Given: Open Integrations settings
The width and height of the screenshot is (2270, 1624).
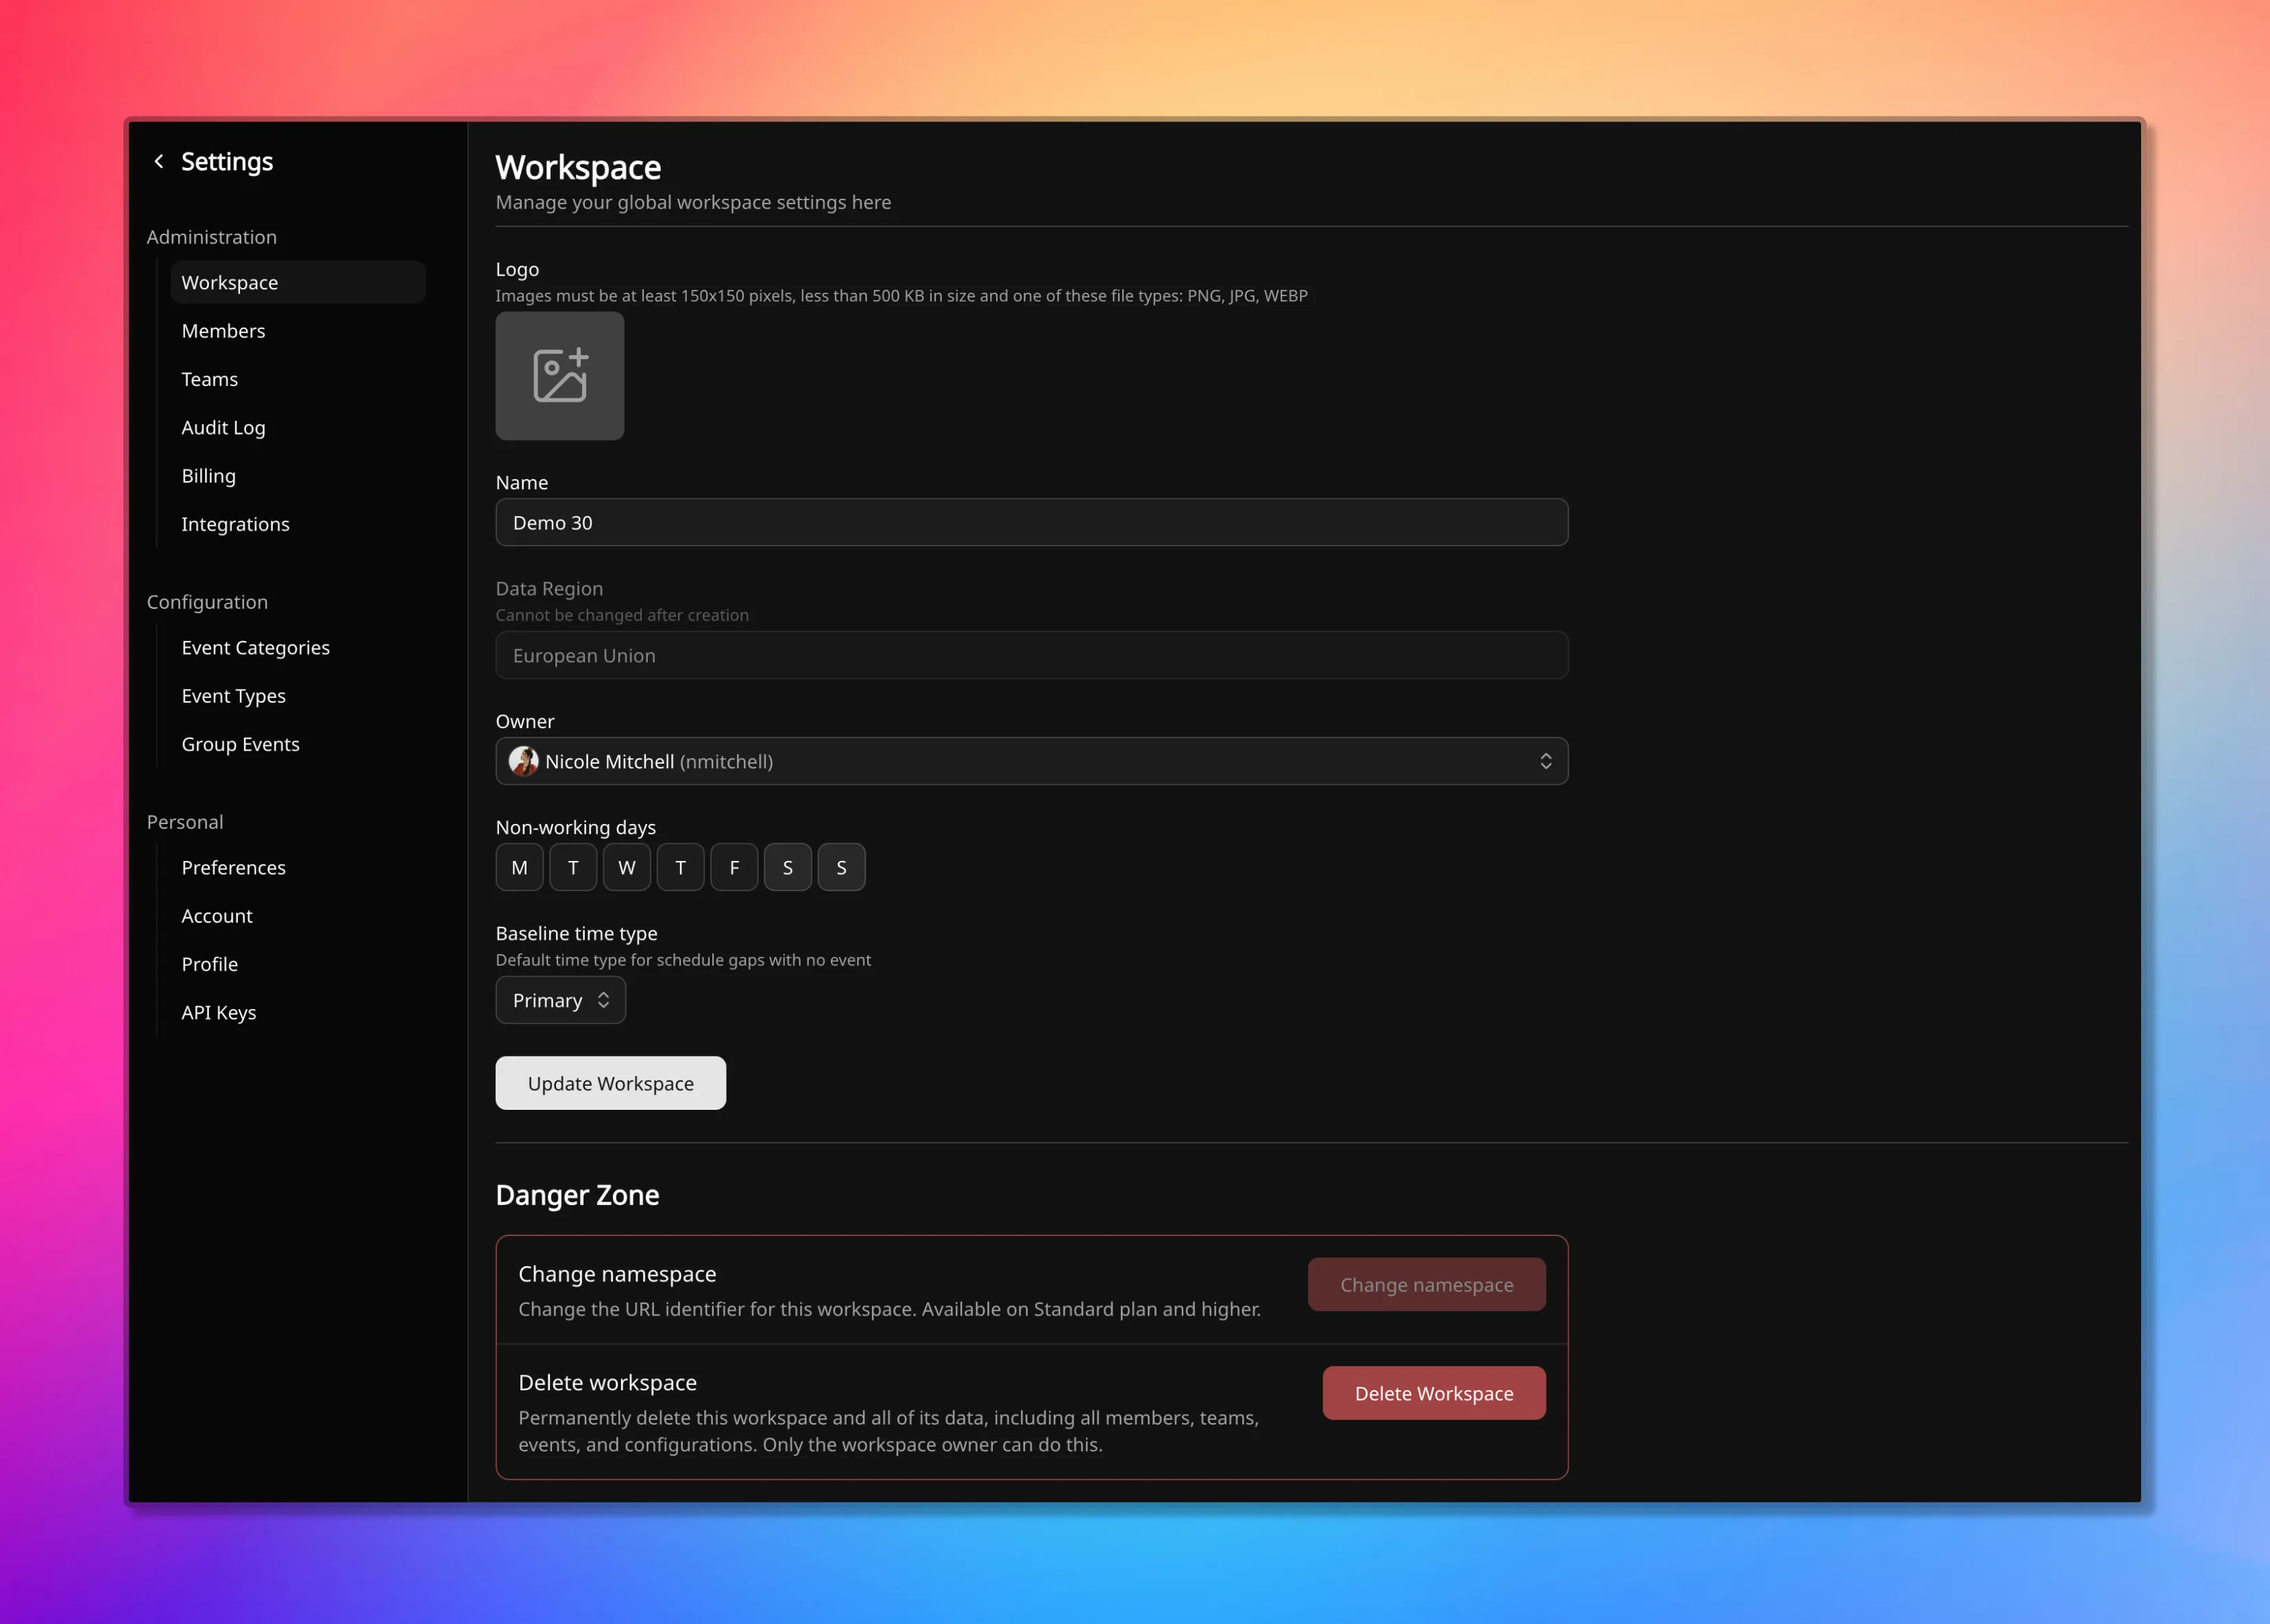Looking at the screenshot, I should point(298,525).
